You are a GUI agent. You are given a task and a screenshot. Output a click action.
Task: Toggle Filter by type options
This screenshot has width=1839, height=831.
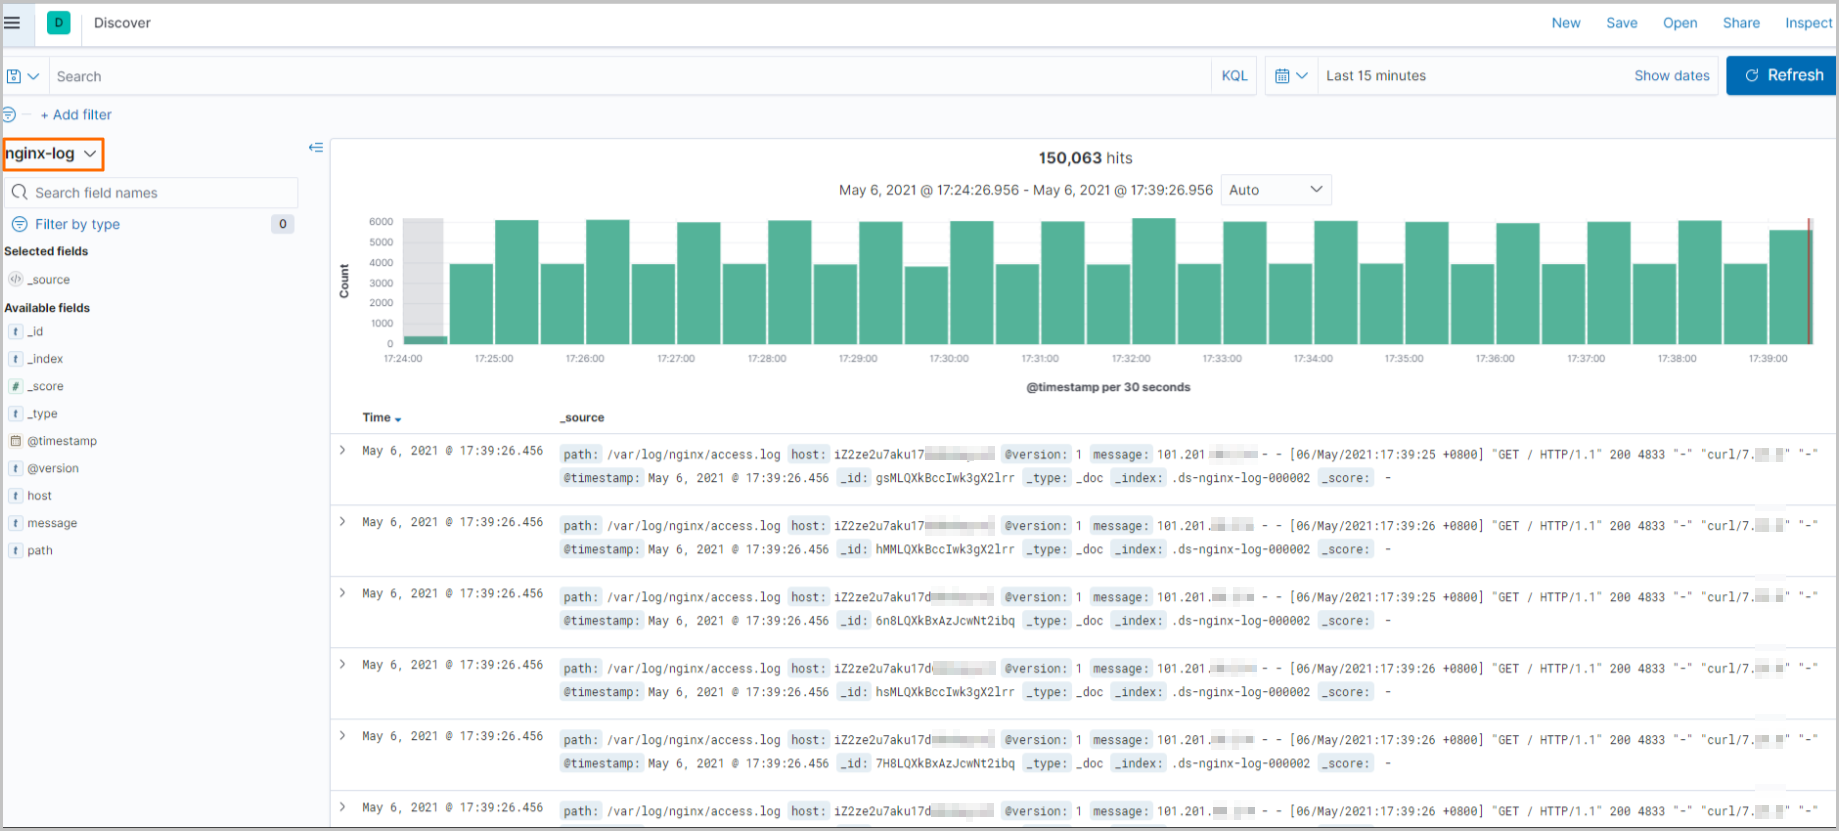(77, 224)
